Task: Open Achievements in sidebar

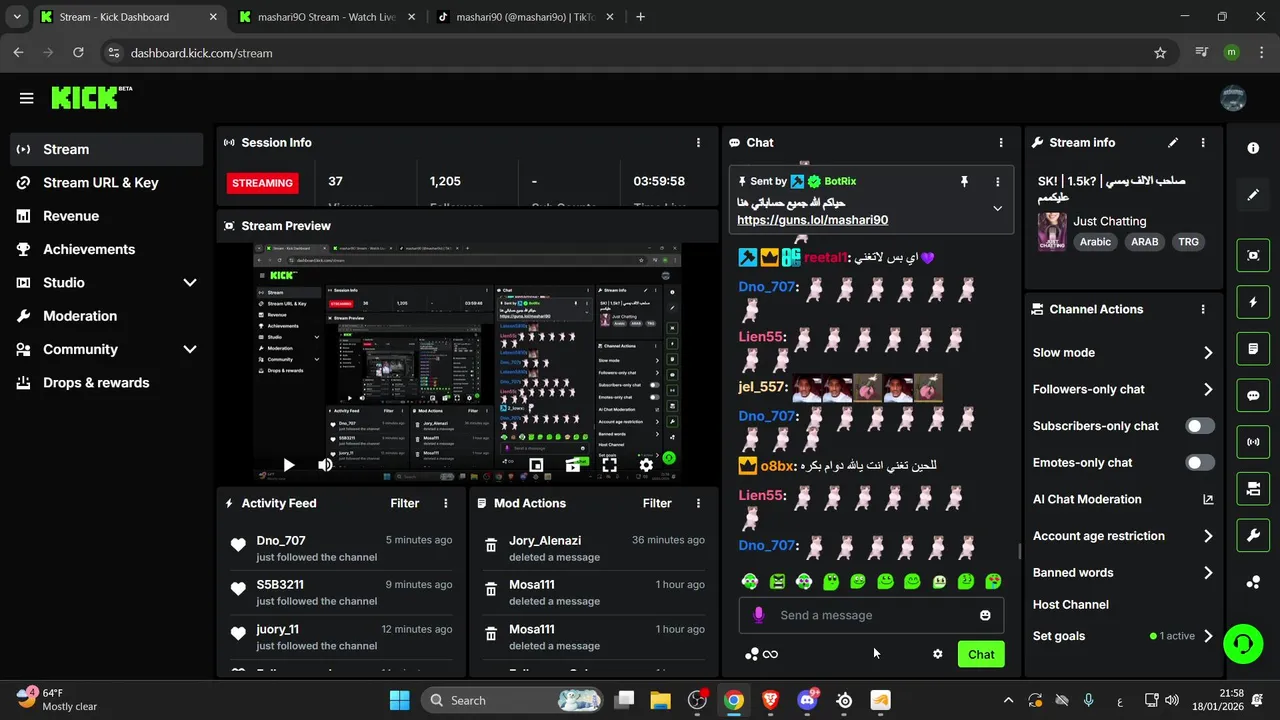Action: (x=107, y=249)
